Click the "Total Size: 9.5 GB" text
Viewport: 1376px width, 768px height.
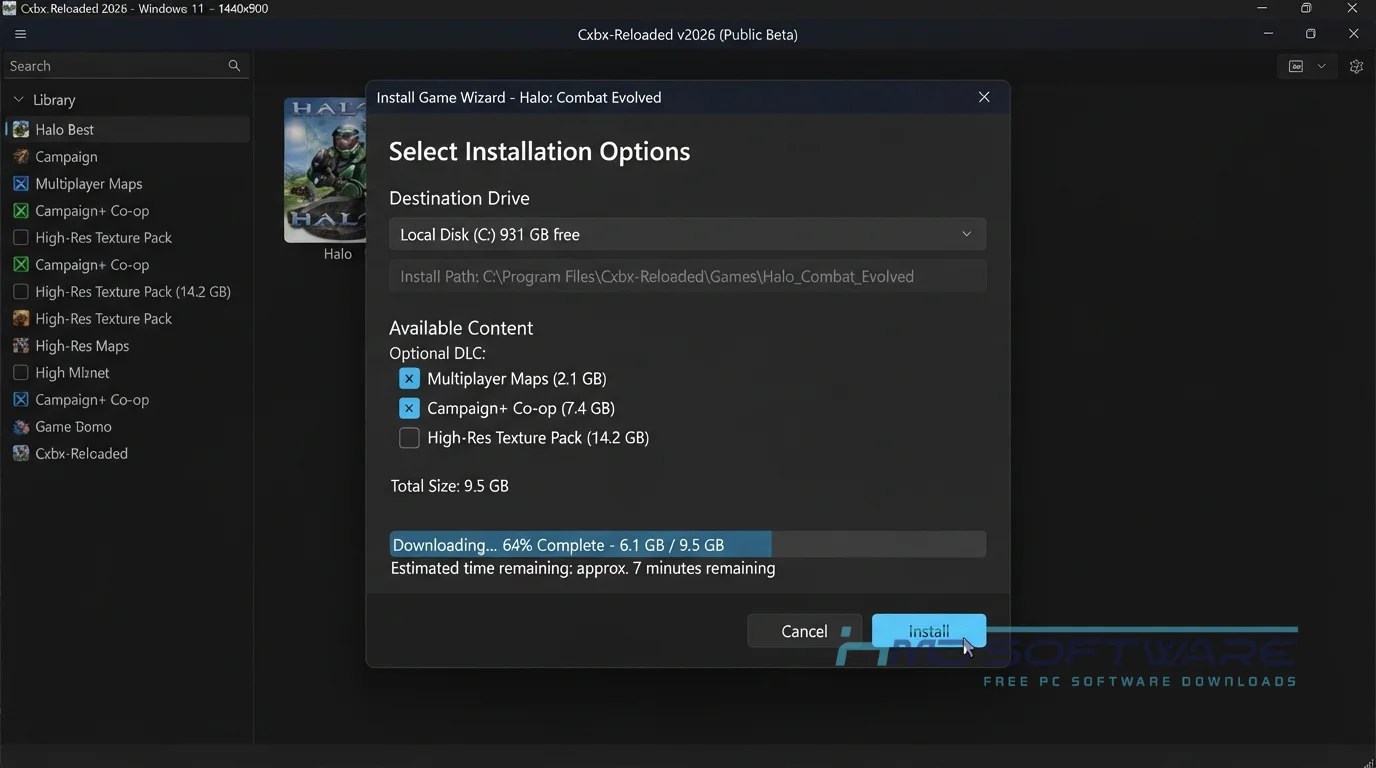click(x=450, y=486)
